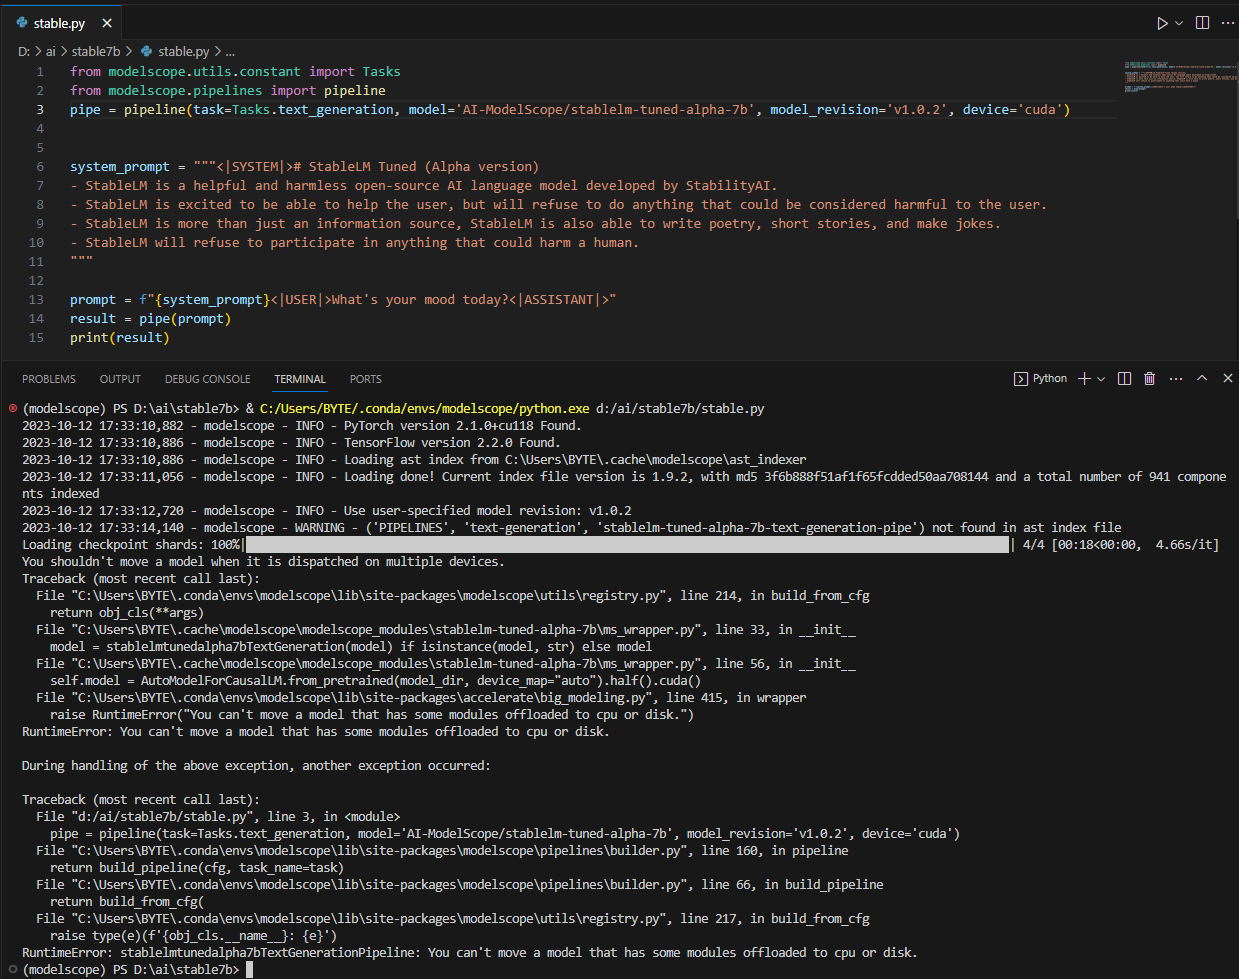Click the big_modeling.py line 415 traceback path
1239x979 pixels.
362,698
